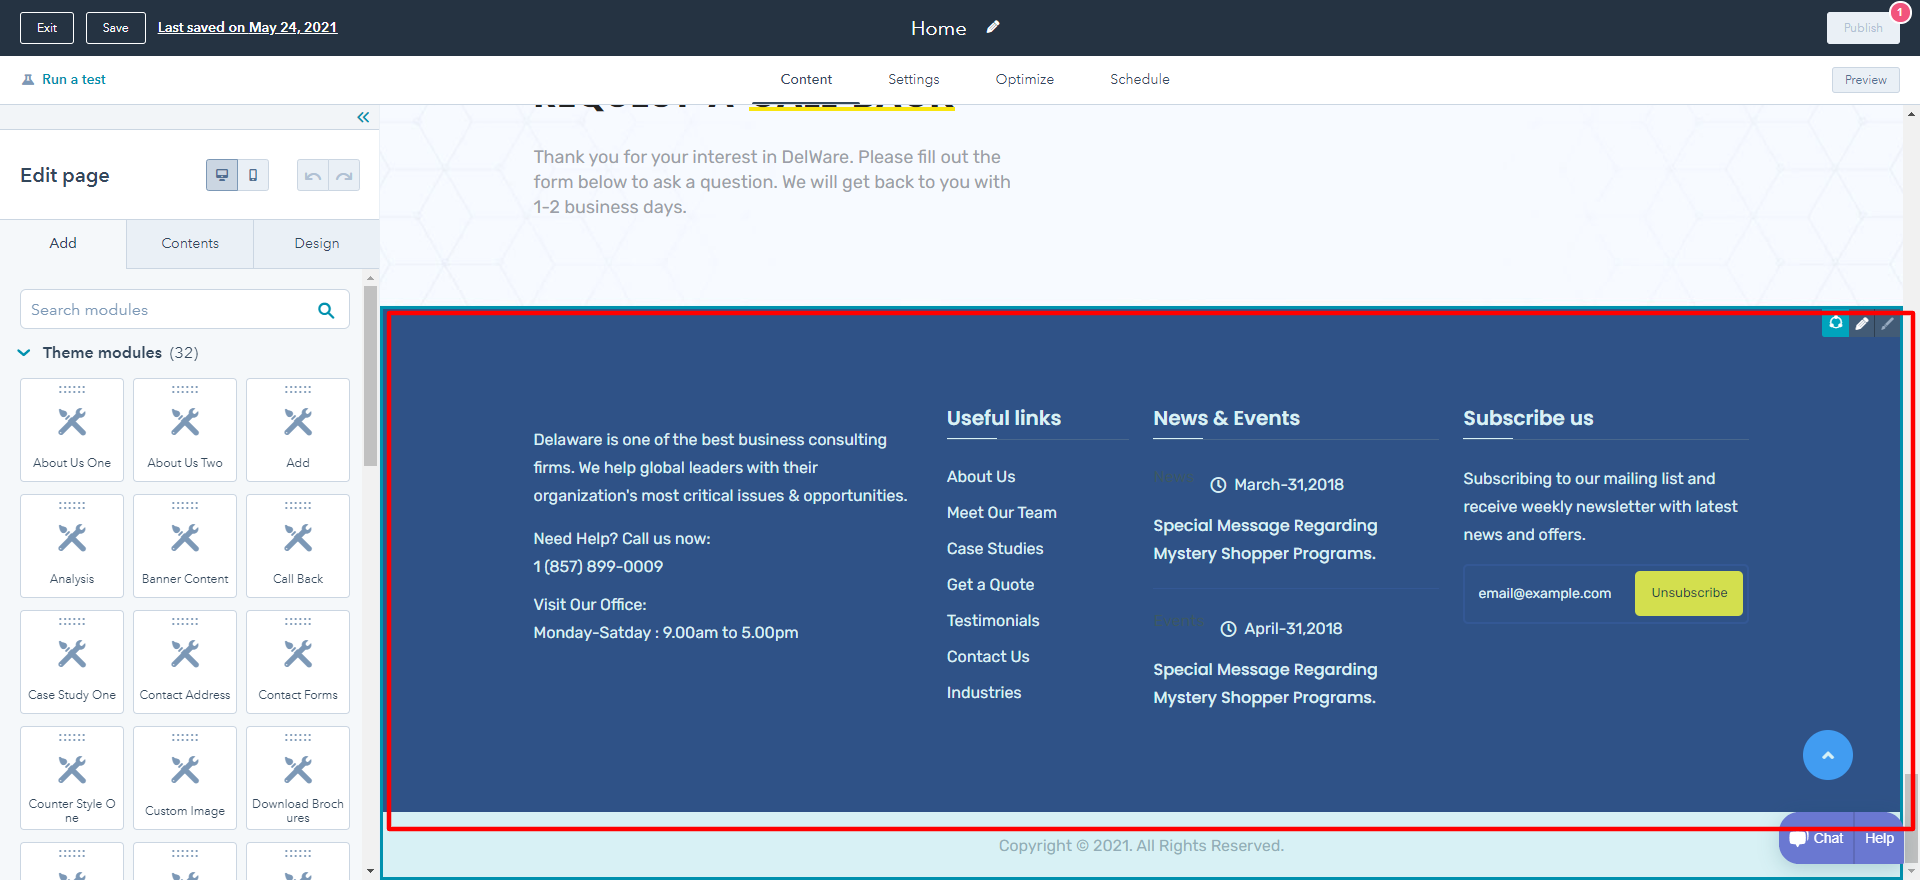The width and height of the screenshot is (1920, 880).
Task: Click the module list scrollbar down arrow
Action: [x=370, y=871]
